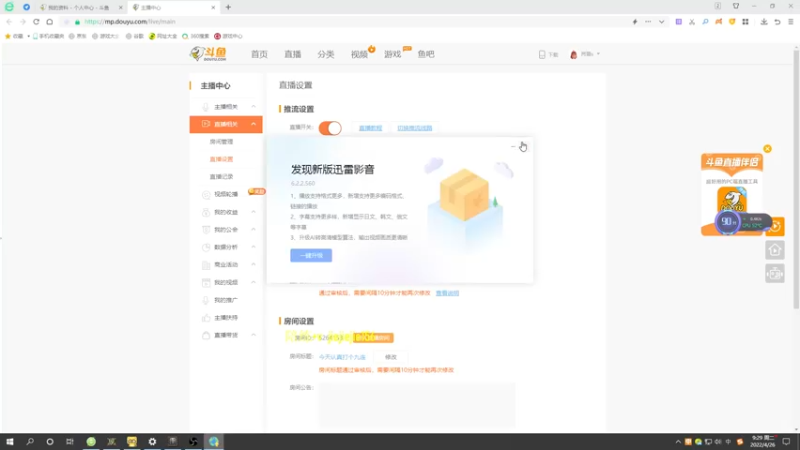Screen dimensions: 800x450
Task: Open the 鱼吧 navigation tab
Action: tap(426, 54)
